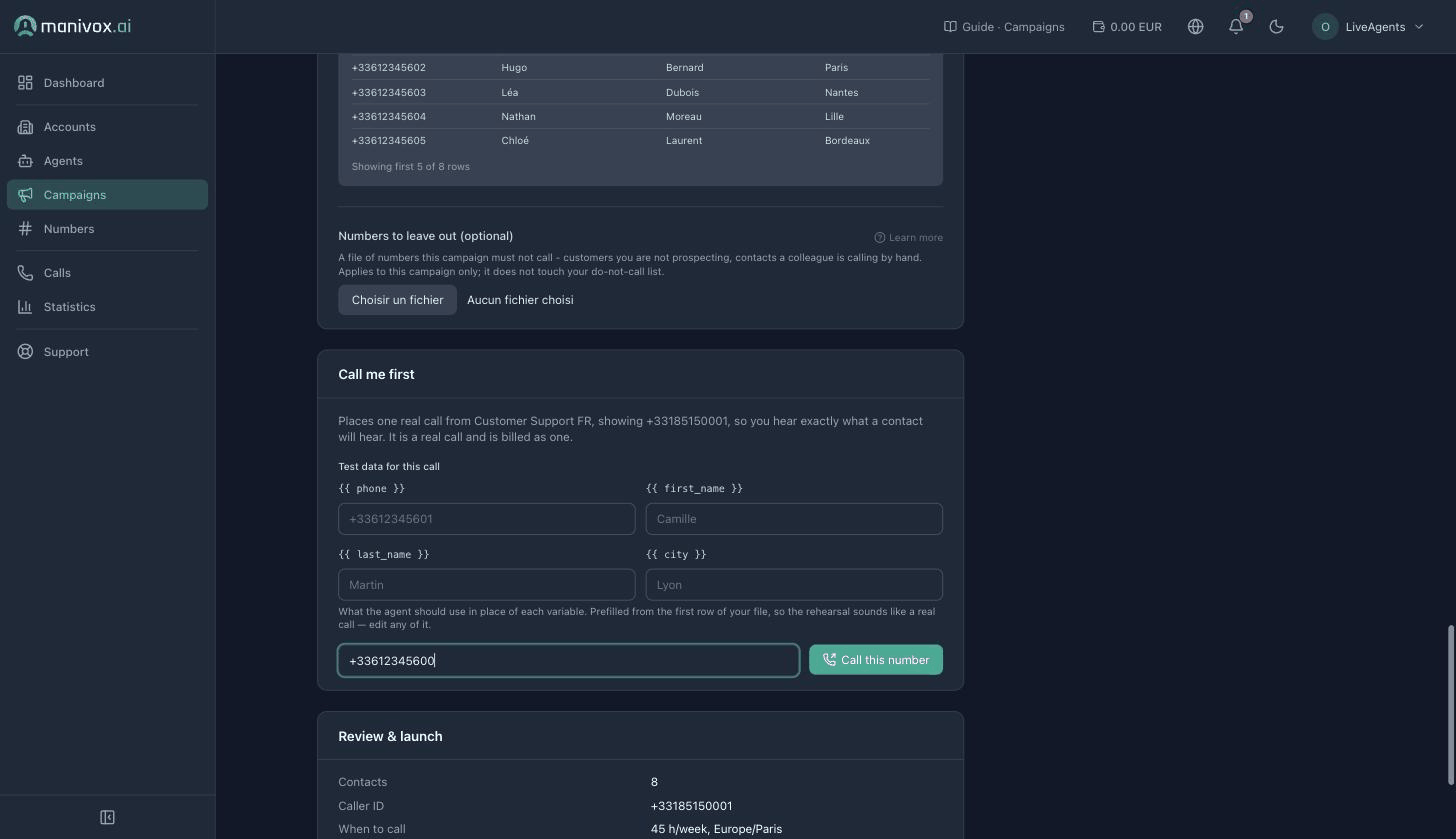Click the Support lifebuoy icon
This screenshot has width=1456, height=839.
pos(25,352)
